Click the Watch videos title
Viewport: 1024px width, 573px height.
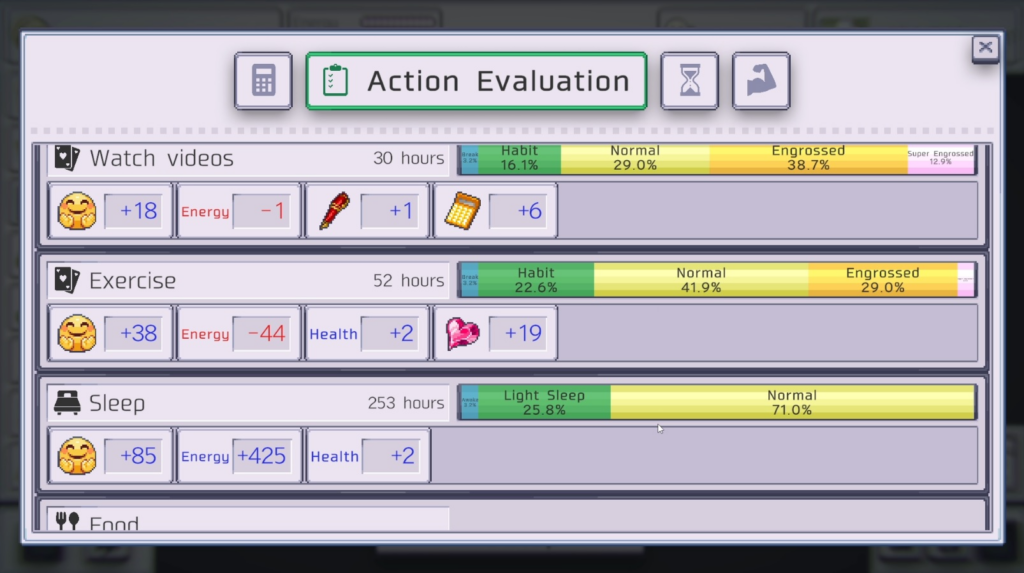pos(161,158)
